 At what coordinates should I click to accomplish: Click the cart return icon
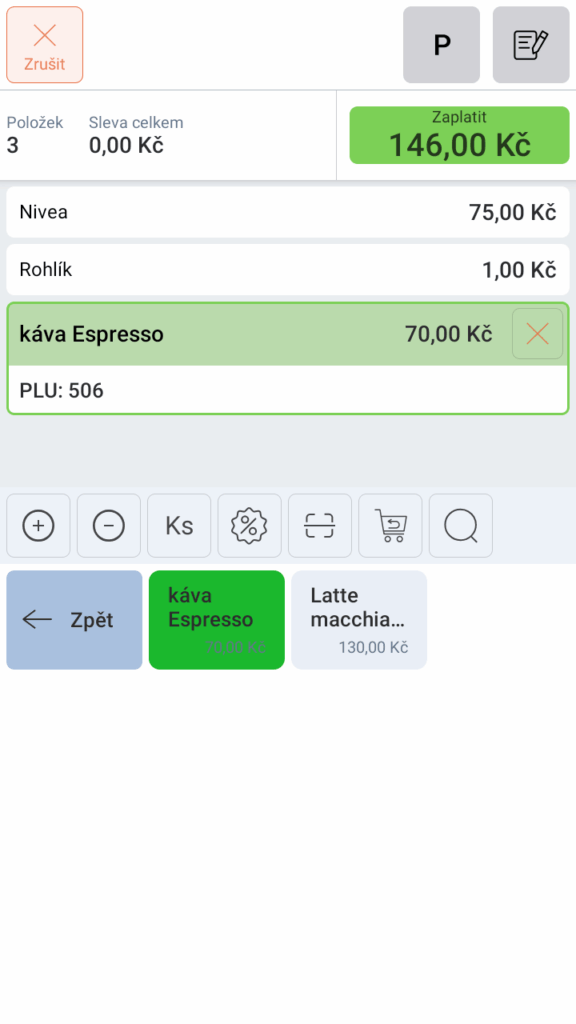click(391, 526)
